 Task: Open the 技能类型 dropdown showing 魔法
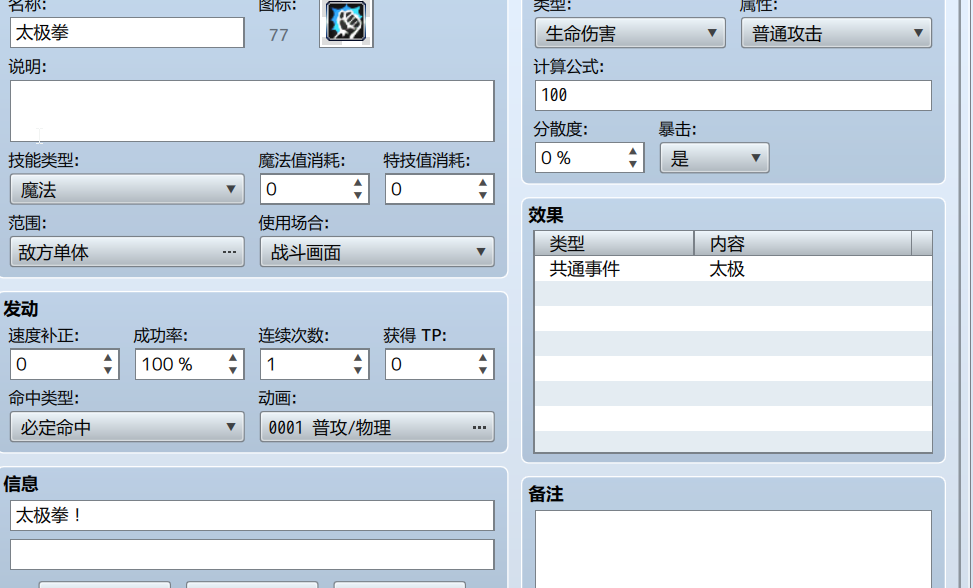[x=127, y=189]
